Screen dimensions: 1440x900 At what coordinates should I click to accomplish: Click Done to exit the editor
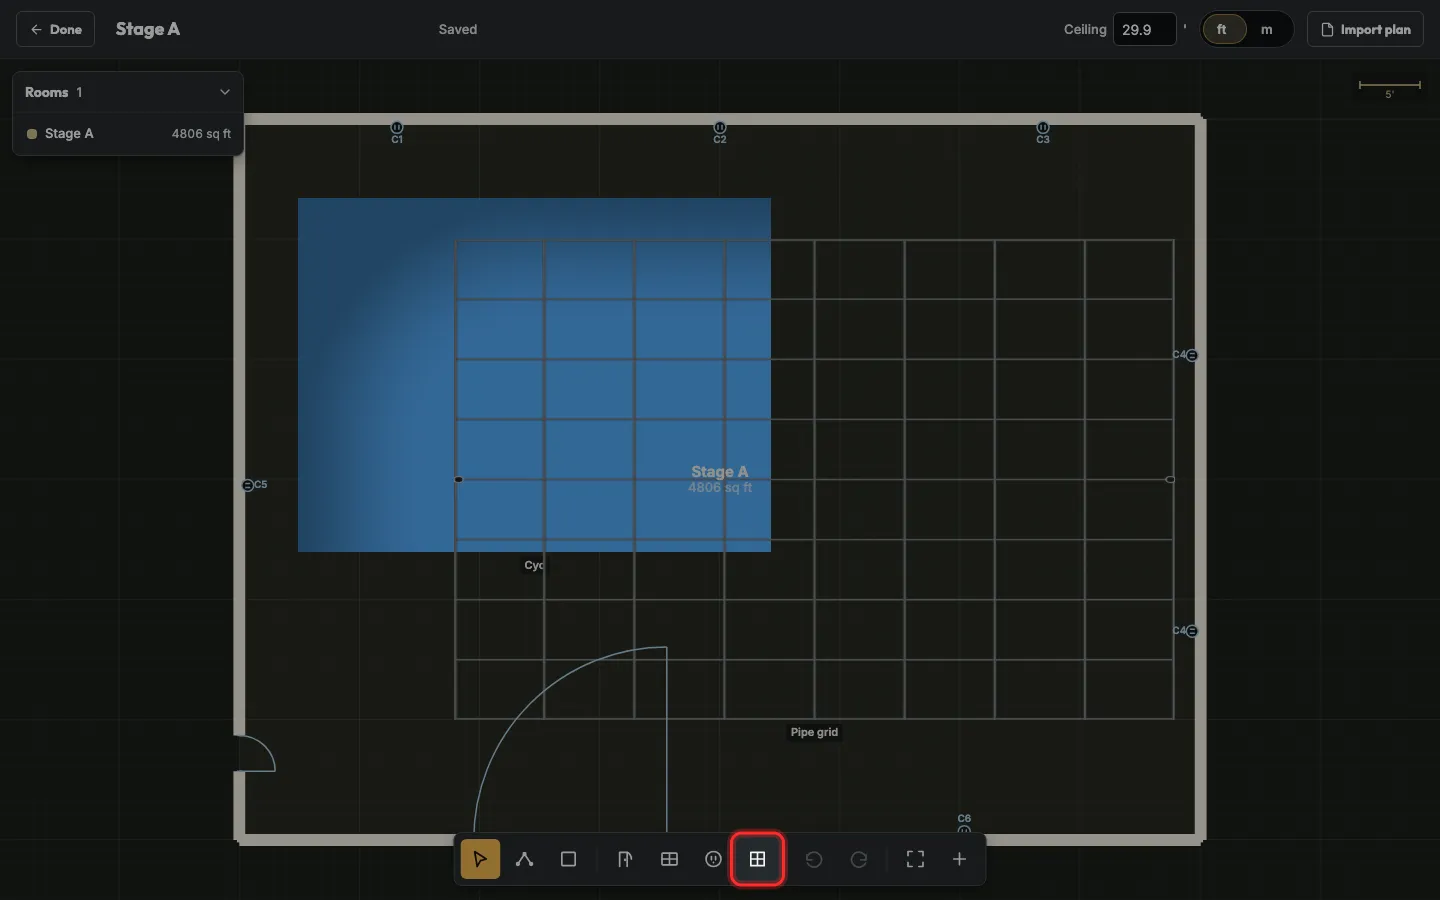[x=56, y=30]
